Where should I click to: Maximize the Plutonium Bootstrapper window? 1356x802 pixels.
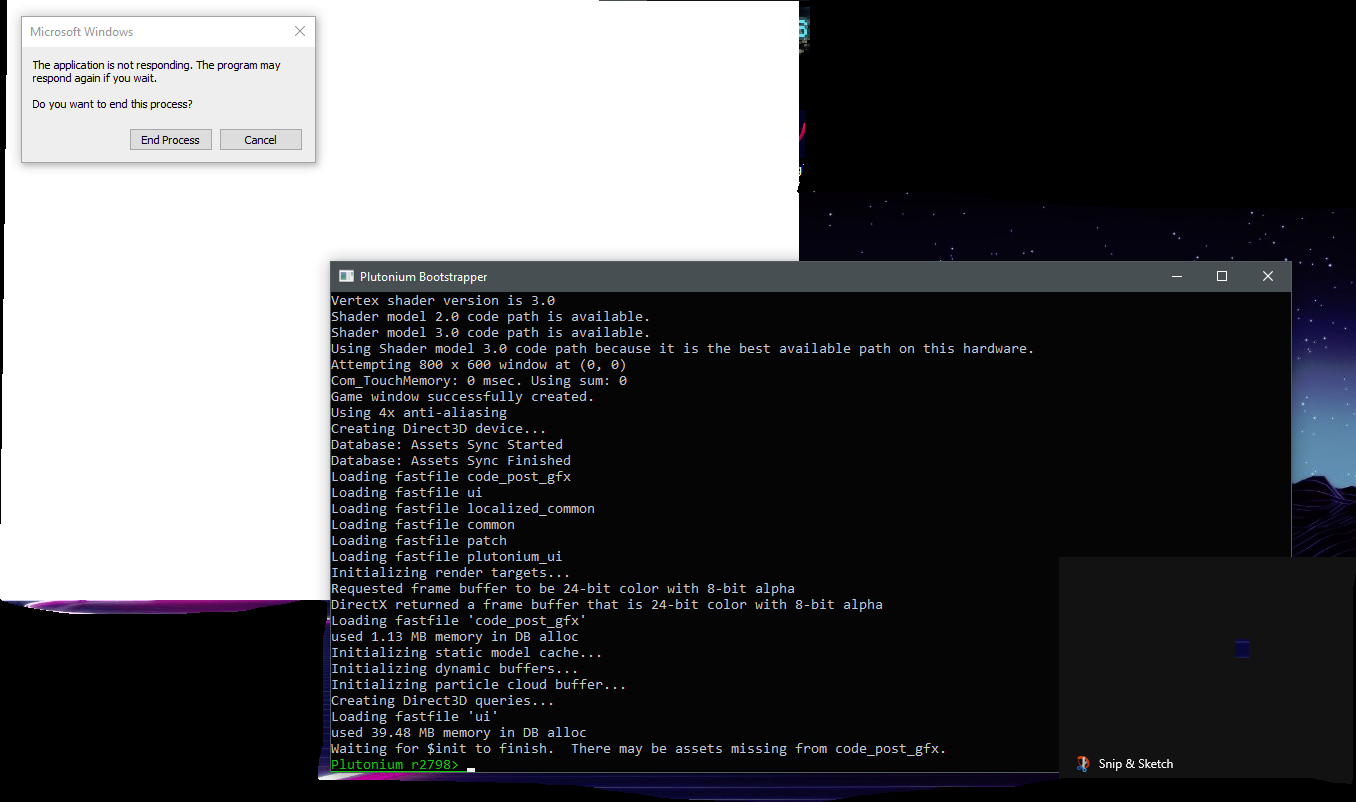[1221, 276]
